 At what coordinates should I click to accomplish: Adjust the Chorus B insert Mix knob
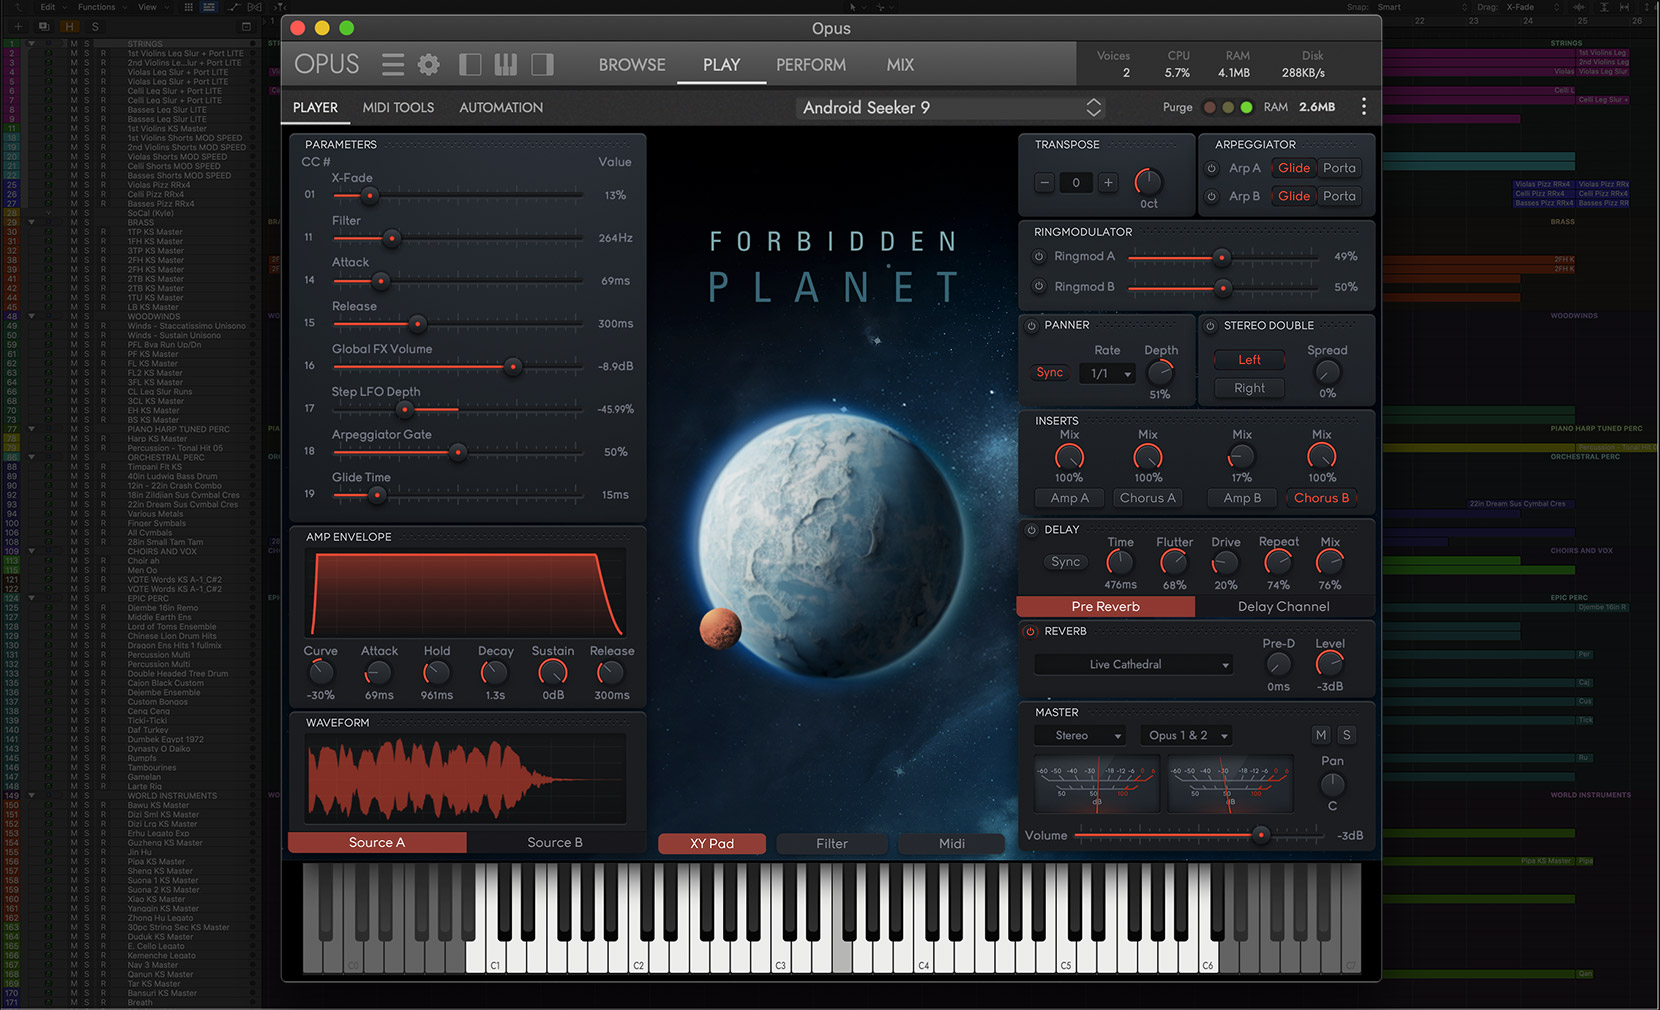(x=1322, y=457)
